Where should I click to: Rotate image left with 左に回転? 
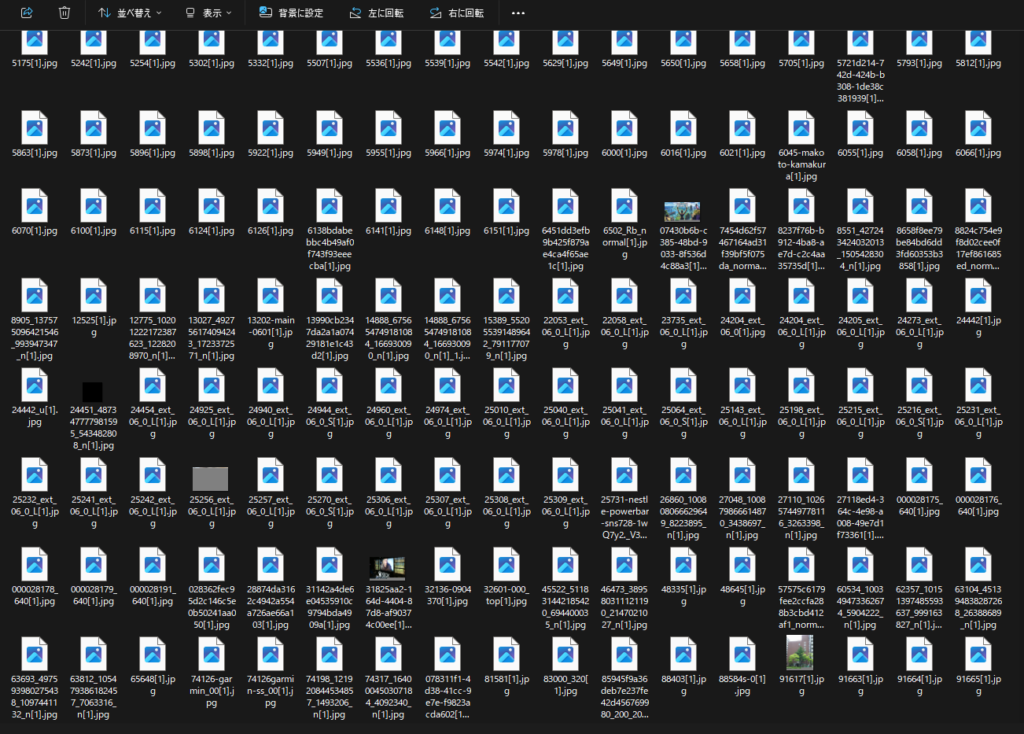click(376, 13)
